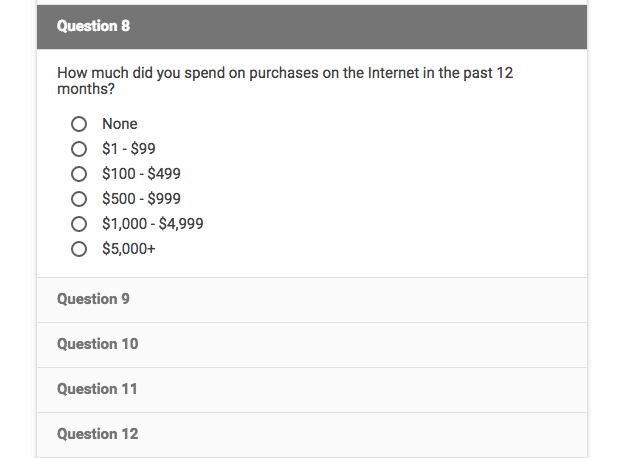Click the '$5,000+' label text

[x=129, y=249]
